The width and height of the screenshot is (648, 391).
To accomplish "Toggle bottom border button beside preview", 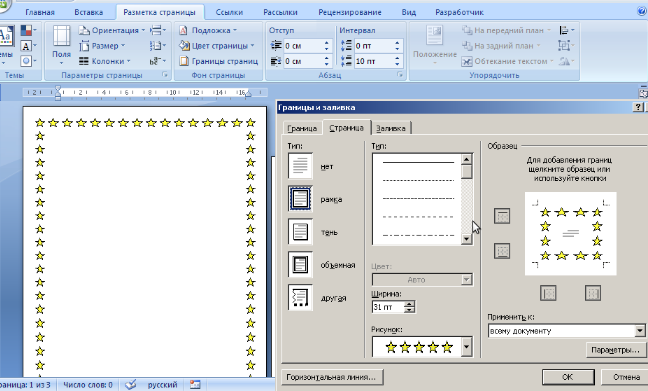I will pos(502,251).
